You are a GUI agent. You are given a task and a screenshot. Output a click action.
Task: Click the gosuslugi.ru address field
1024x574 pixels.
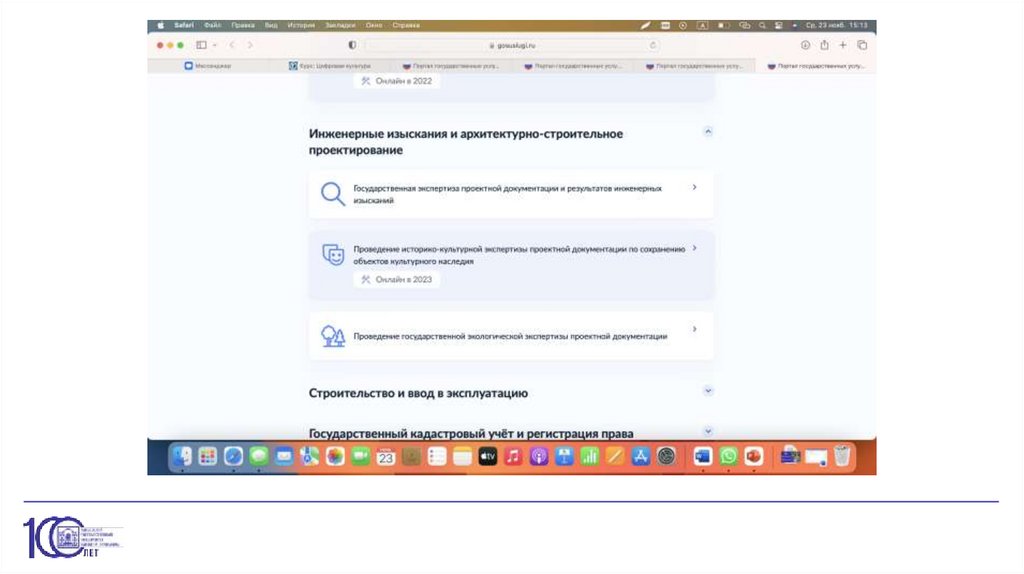(x=512, y=45)
